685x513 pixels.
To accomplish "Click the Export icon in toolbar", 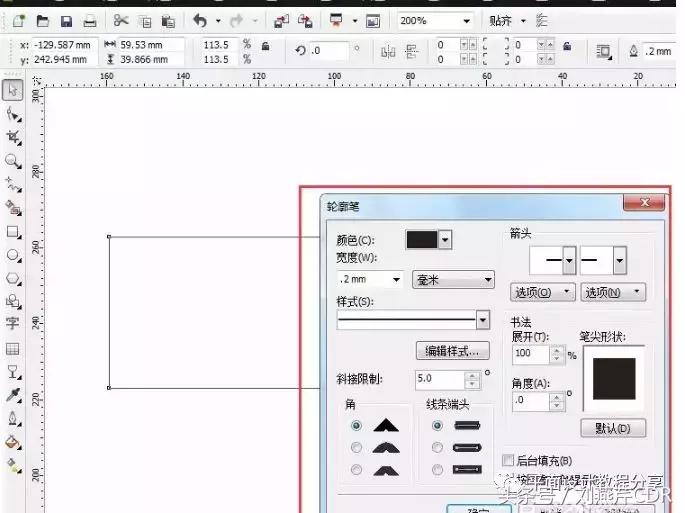I will tap(305, 21).
